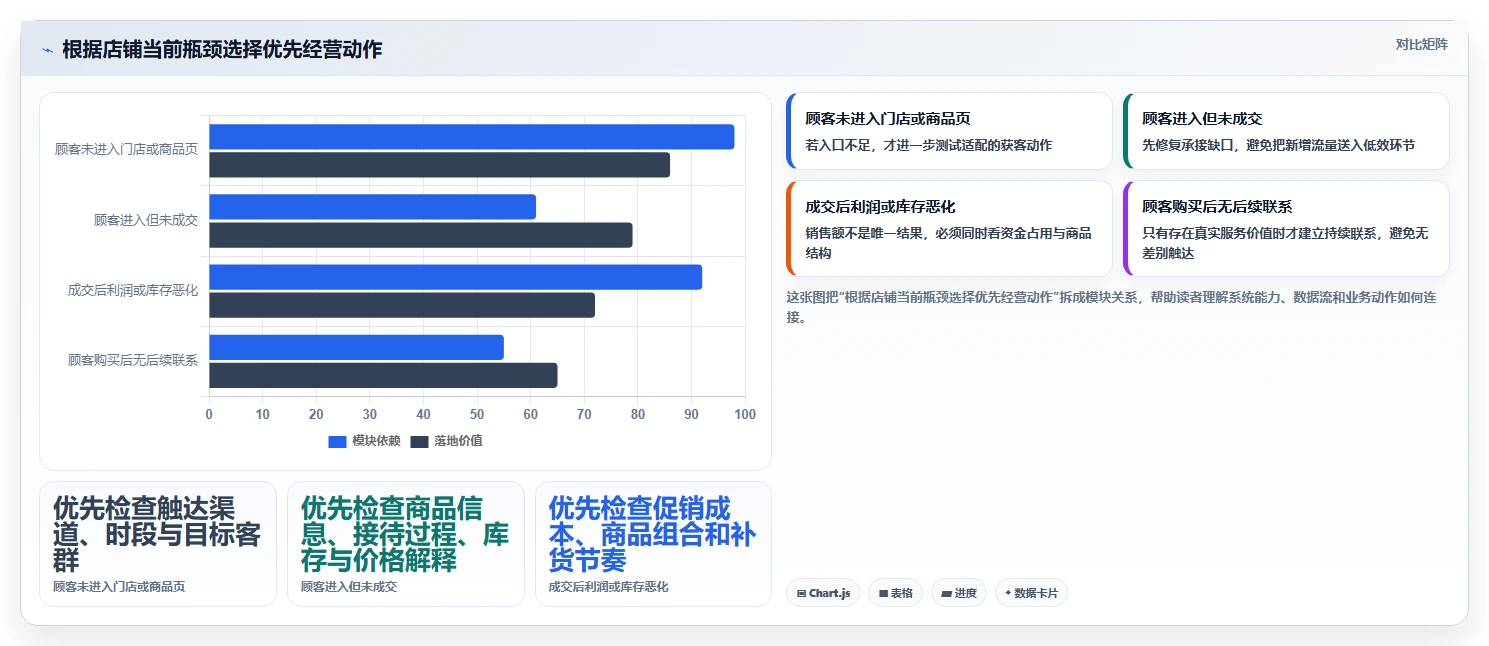
Task: Open the 顾客进入但未成交 info card
Action: [1286, 131]
